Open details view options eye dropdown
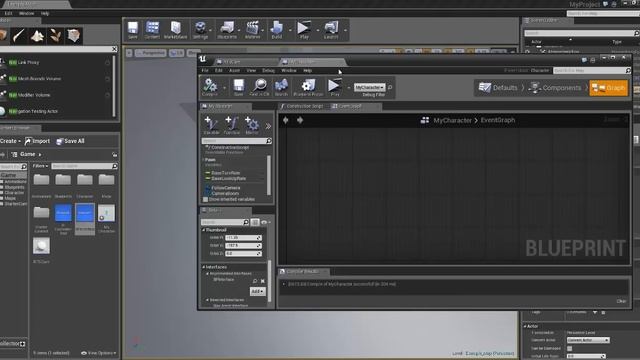 266,222
